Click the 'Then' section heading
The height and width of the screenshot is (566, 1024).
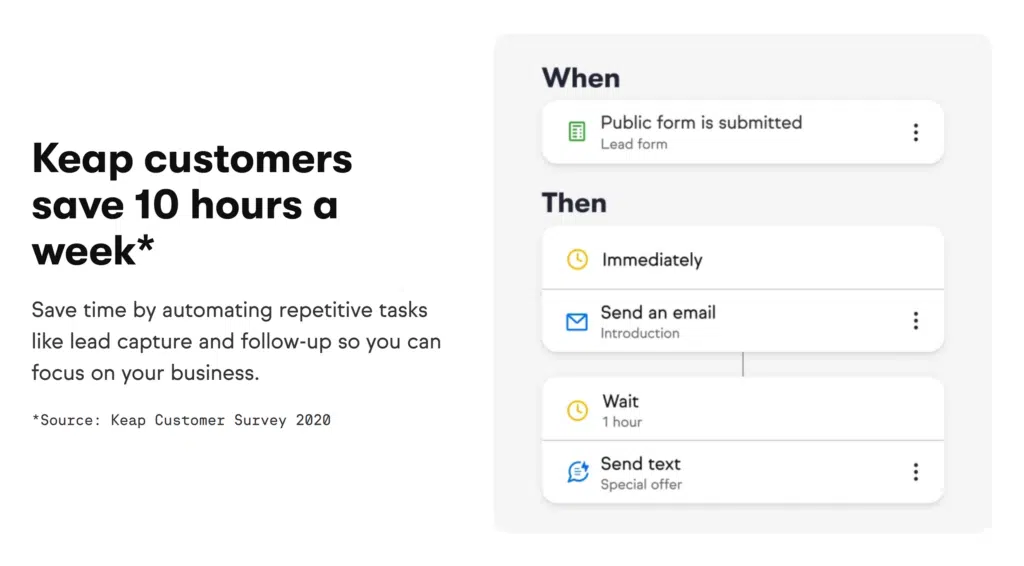click(574, 203)
